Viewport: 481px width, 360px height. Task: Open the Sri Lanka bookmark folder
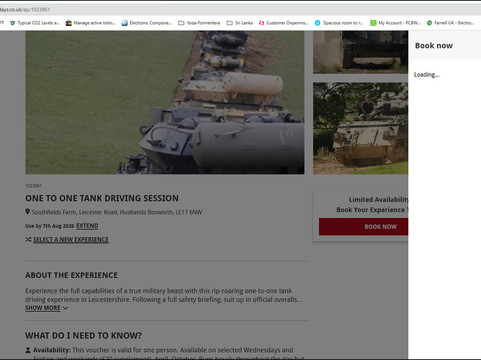point(239,23)
